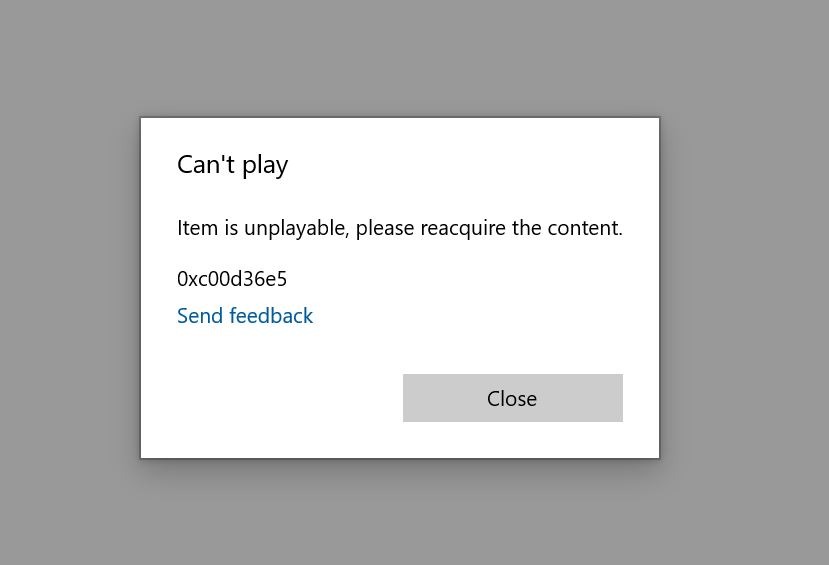This screenshot has height=565, width=829.
Task: Open the Send feedback link
Action: (x=245, y=316)
